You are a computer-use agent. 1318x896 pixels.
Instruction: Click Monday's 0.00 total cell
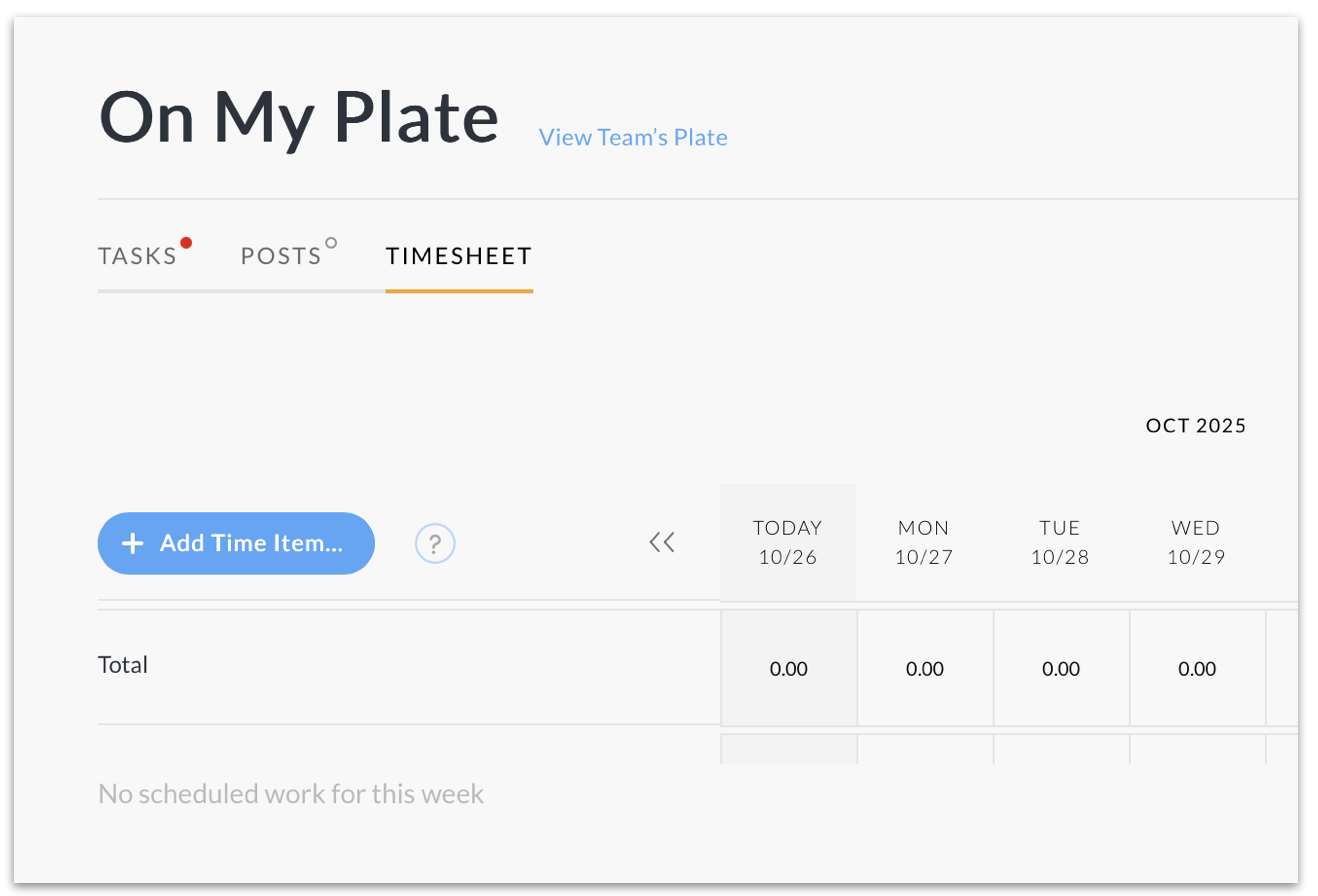tap(925, 669)
